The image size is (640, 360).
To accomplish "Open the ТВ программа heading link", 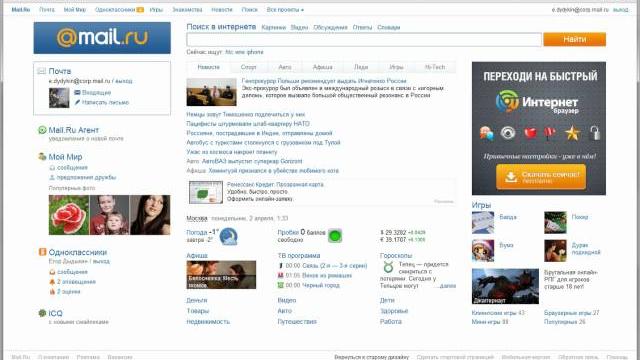I will pos(299,256).
